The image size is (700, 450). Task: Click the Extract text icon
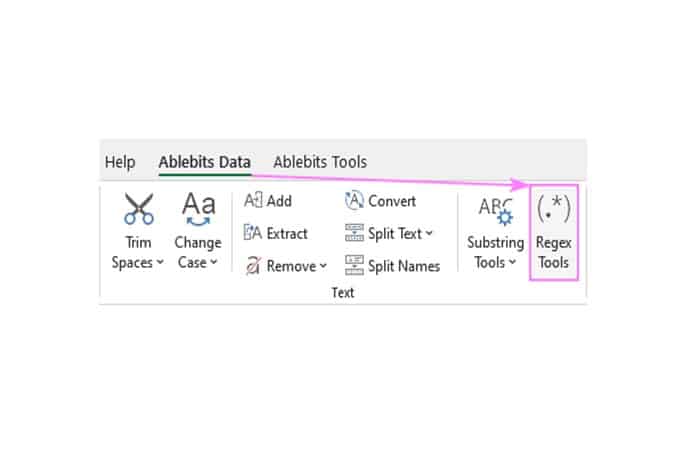point(253,233)
